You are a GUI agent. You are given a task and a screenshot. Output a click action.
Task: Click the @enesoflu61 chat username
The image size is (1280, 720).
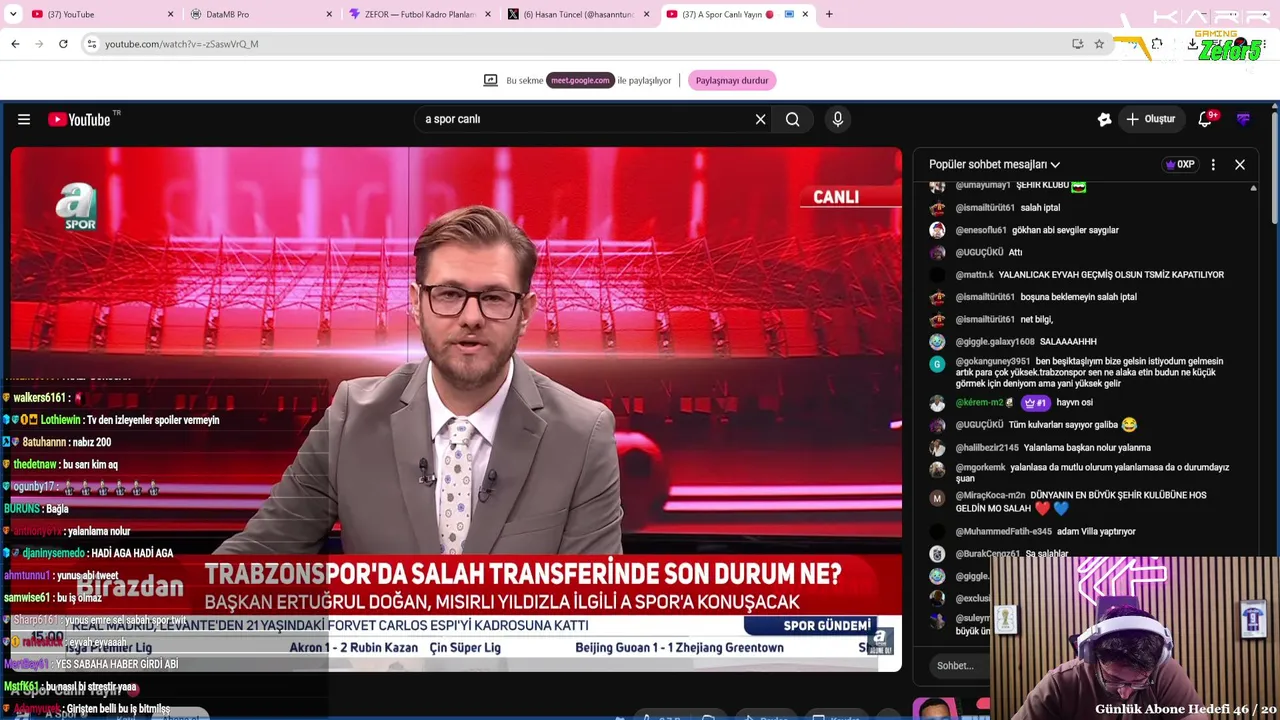[981, 230]
